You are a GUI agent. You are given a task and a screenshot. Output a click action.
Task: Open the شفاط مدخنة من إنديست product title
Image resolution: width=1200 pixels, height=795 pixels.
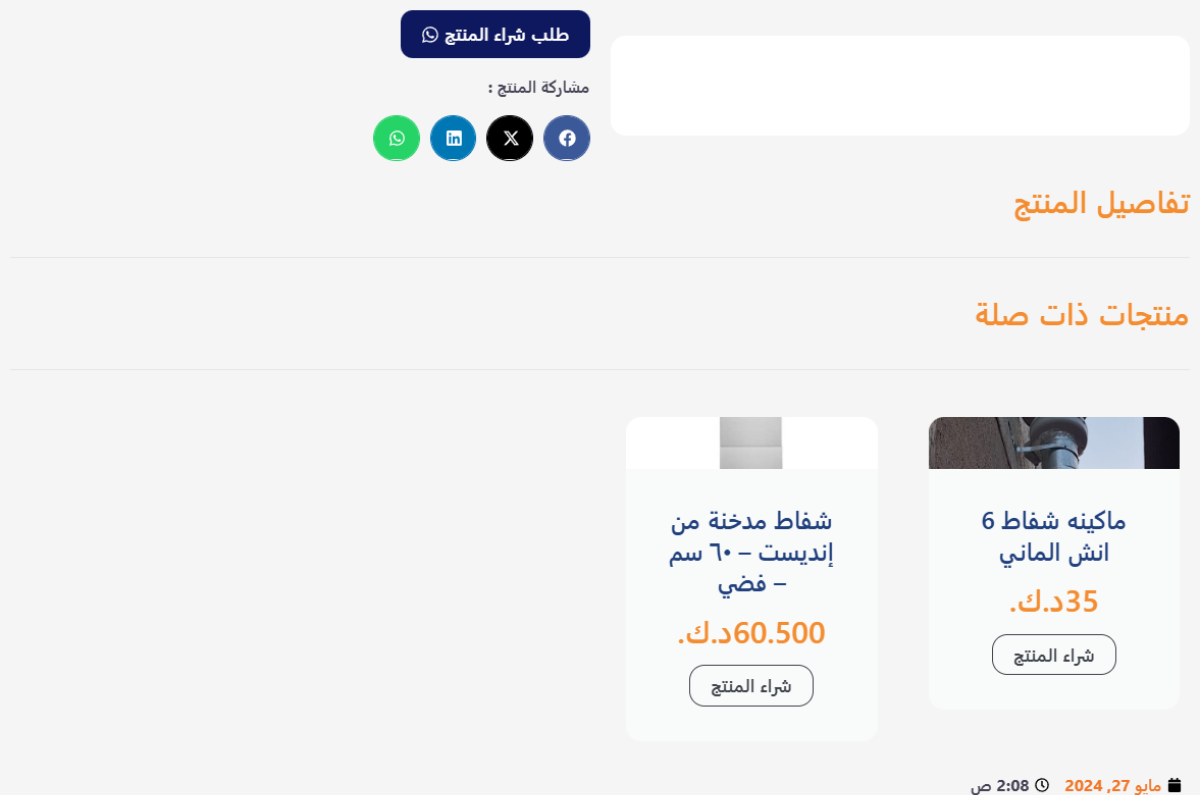pyautogui.click(x=751, y=551)
